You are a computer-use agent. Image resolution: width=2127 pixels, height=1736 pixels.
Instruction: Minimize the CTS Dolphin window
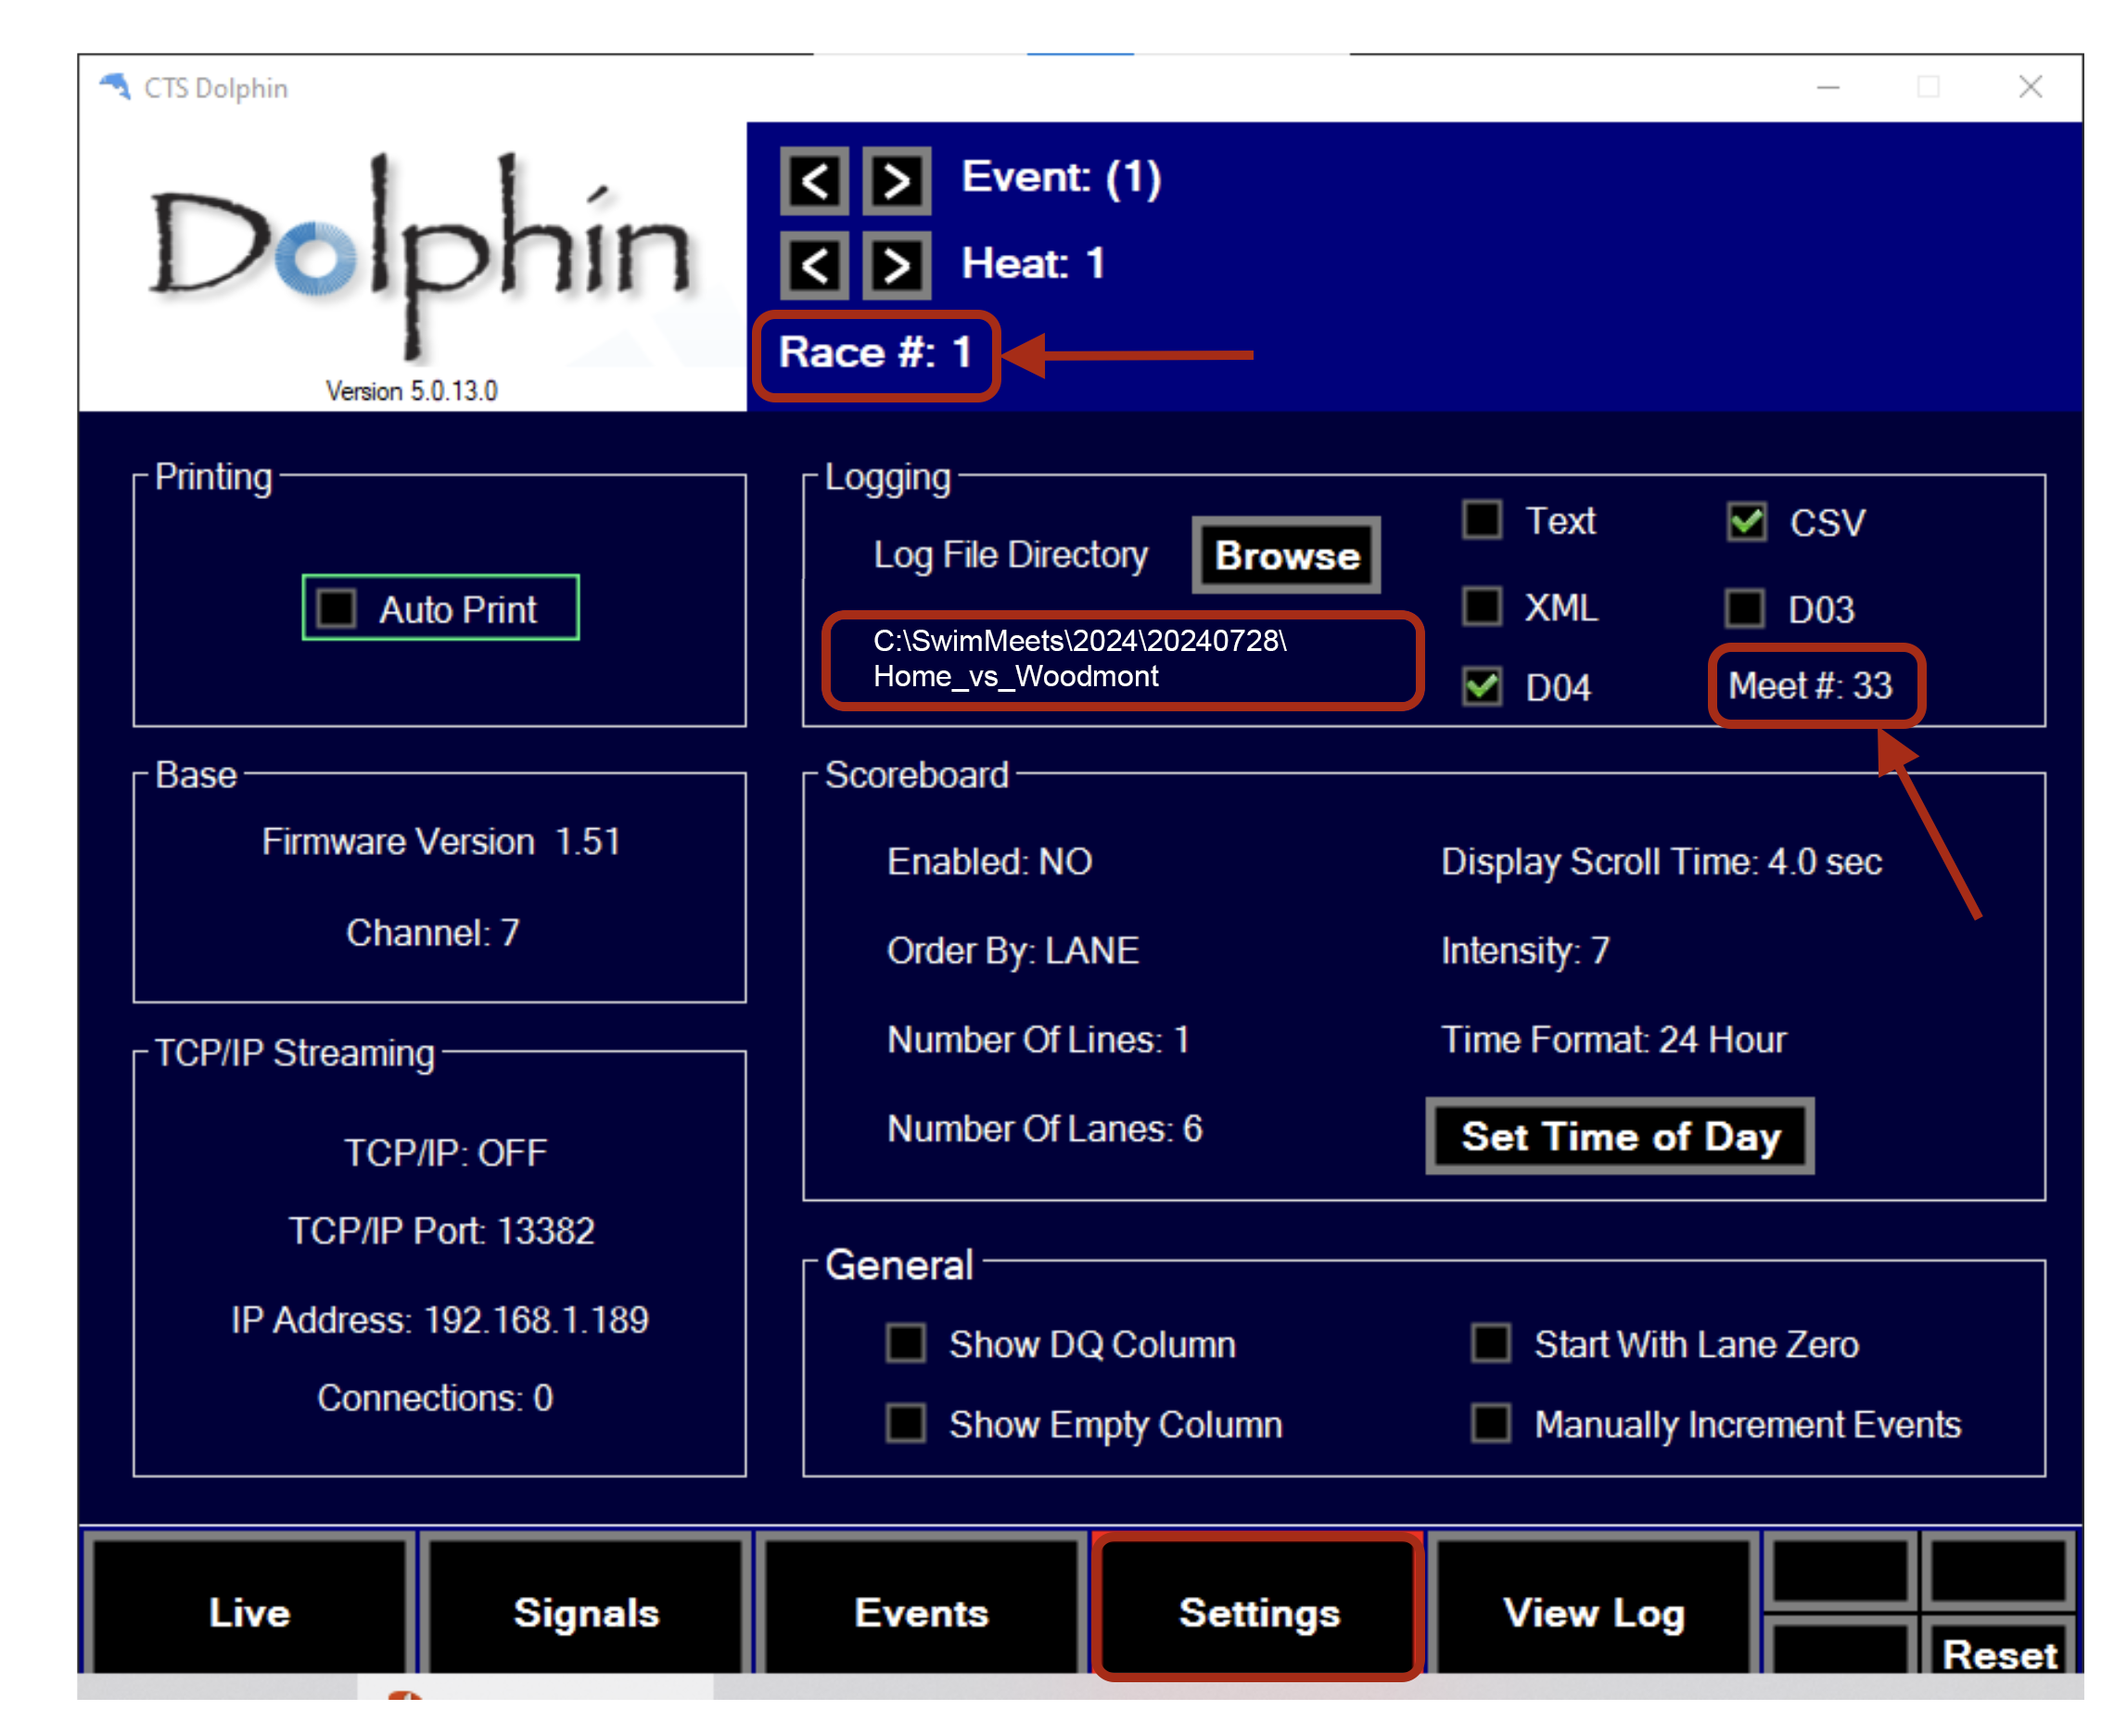[1828, 88]
